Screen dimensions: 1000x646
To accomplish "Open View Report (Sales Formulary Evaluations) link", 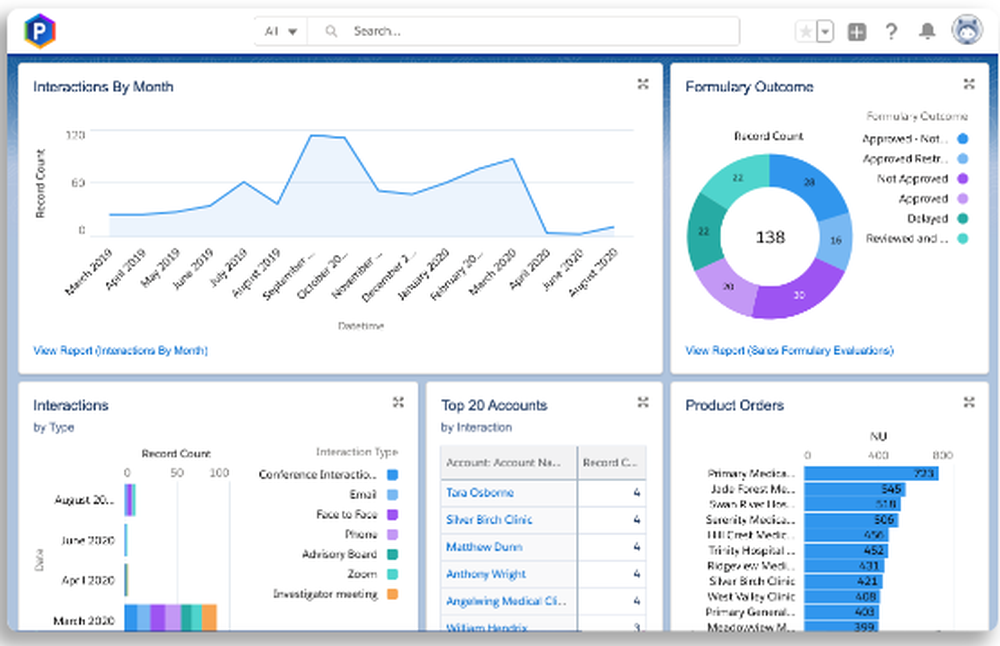I will tap(789, 350).
